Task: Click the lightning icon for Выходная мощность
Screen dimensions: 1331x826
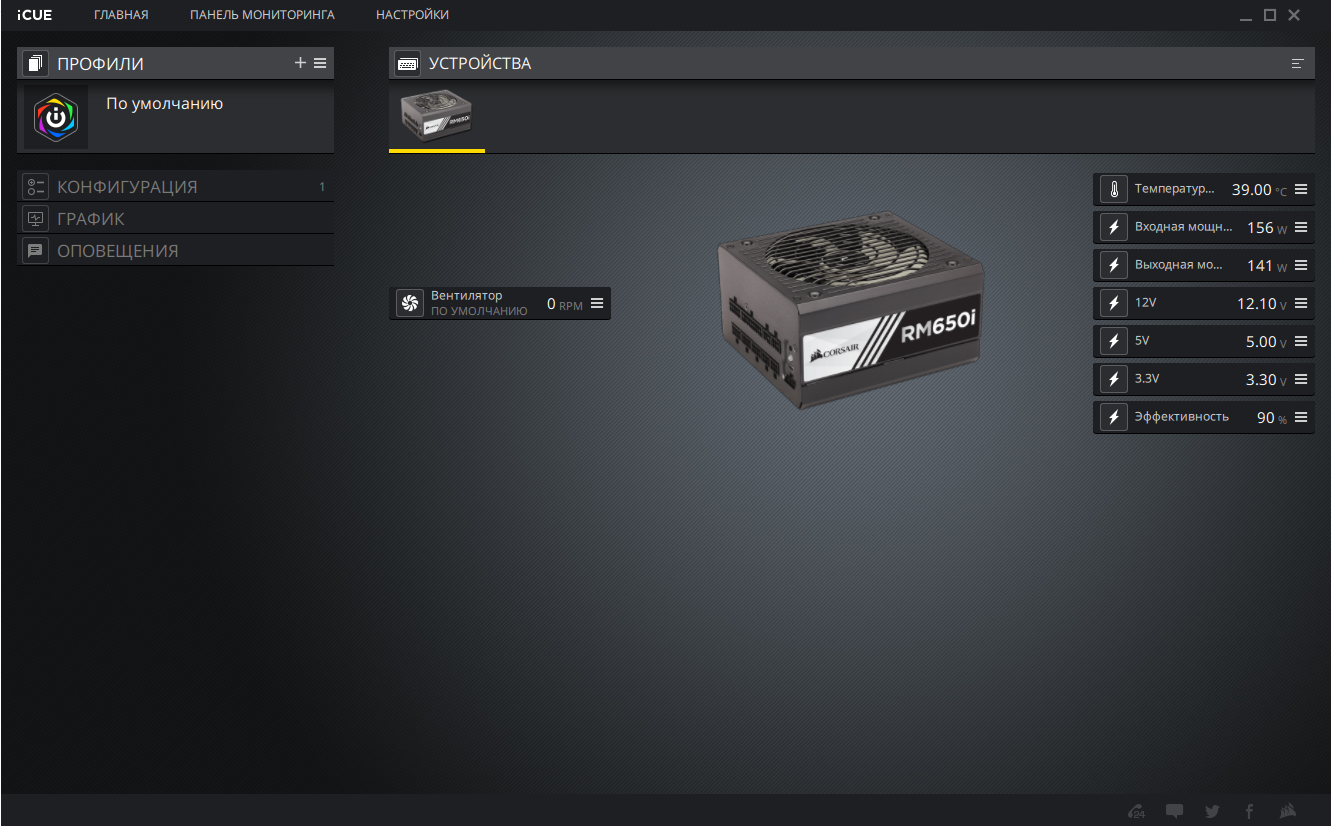Action: (1113, 265)
